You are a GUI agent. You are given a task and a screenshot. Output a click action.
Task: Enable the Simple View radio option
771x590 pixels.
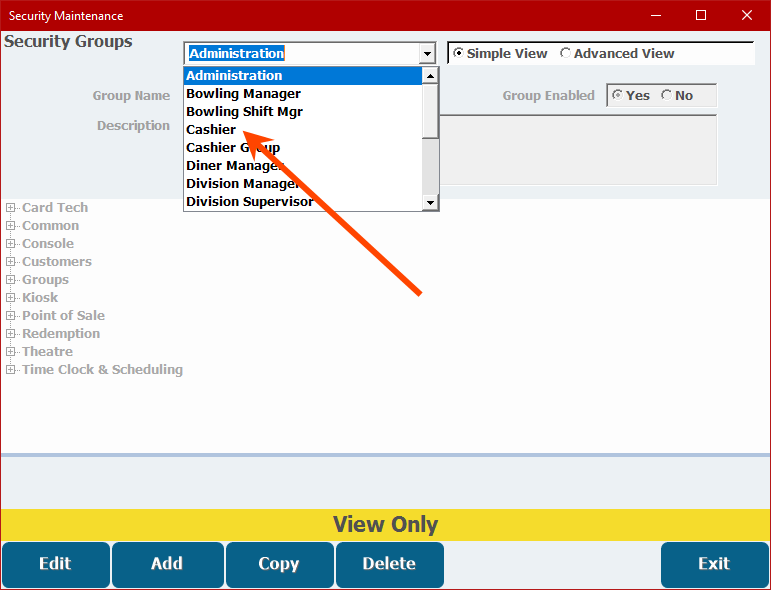[459, 54]
